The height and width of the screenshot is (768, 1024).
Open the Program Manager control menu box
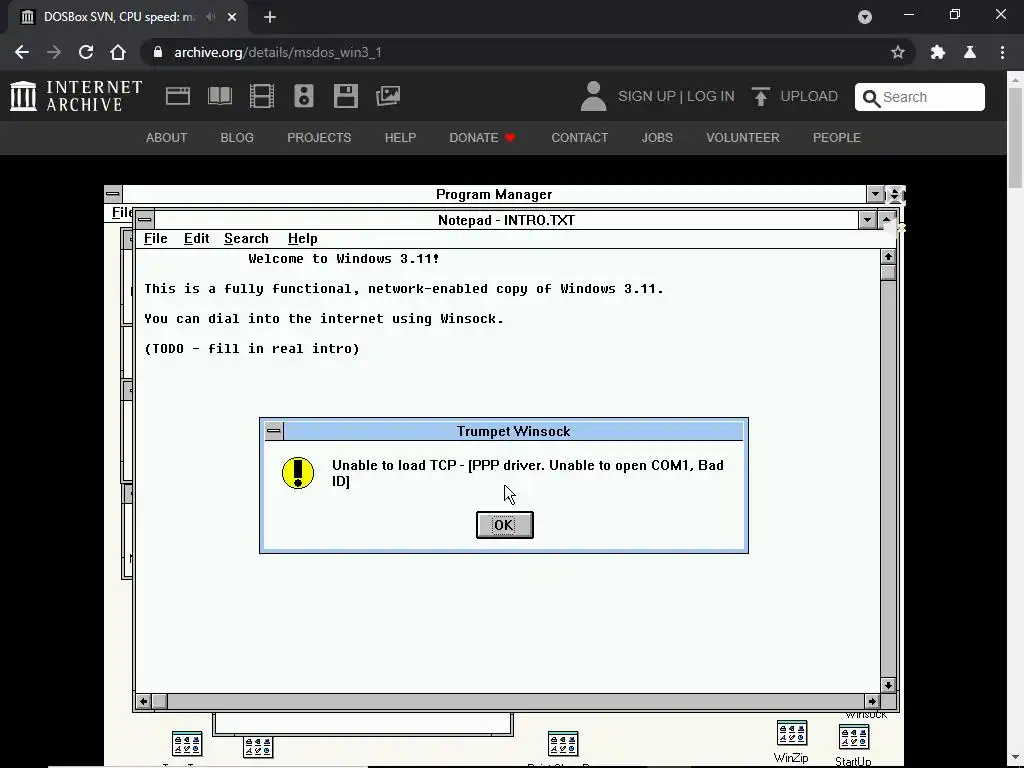click(113, 194)
